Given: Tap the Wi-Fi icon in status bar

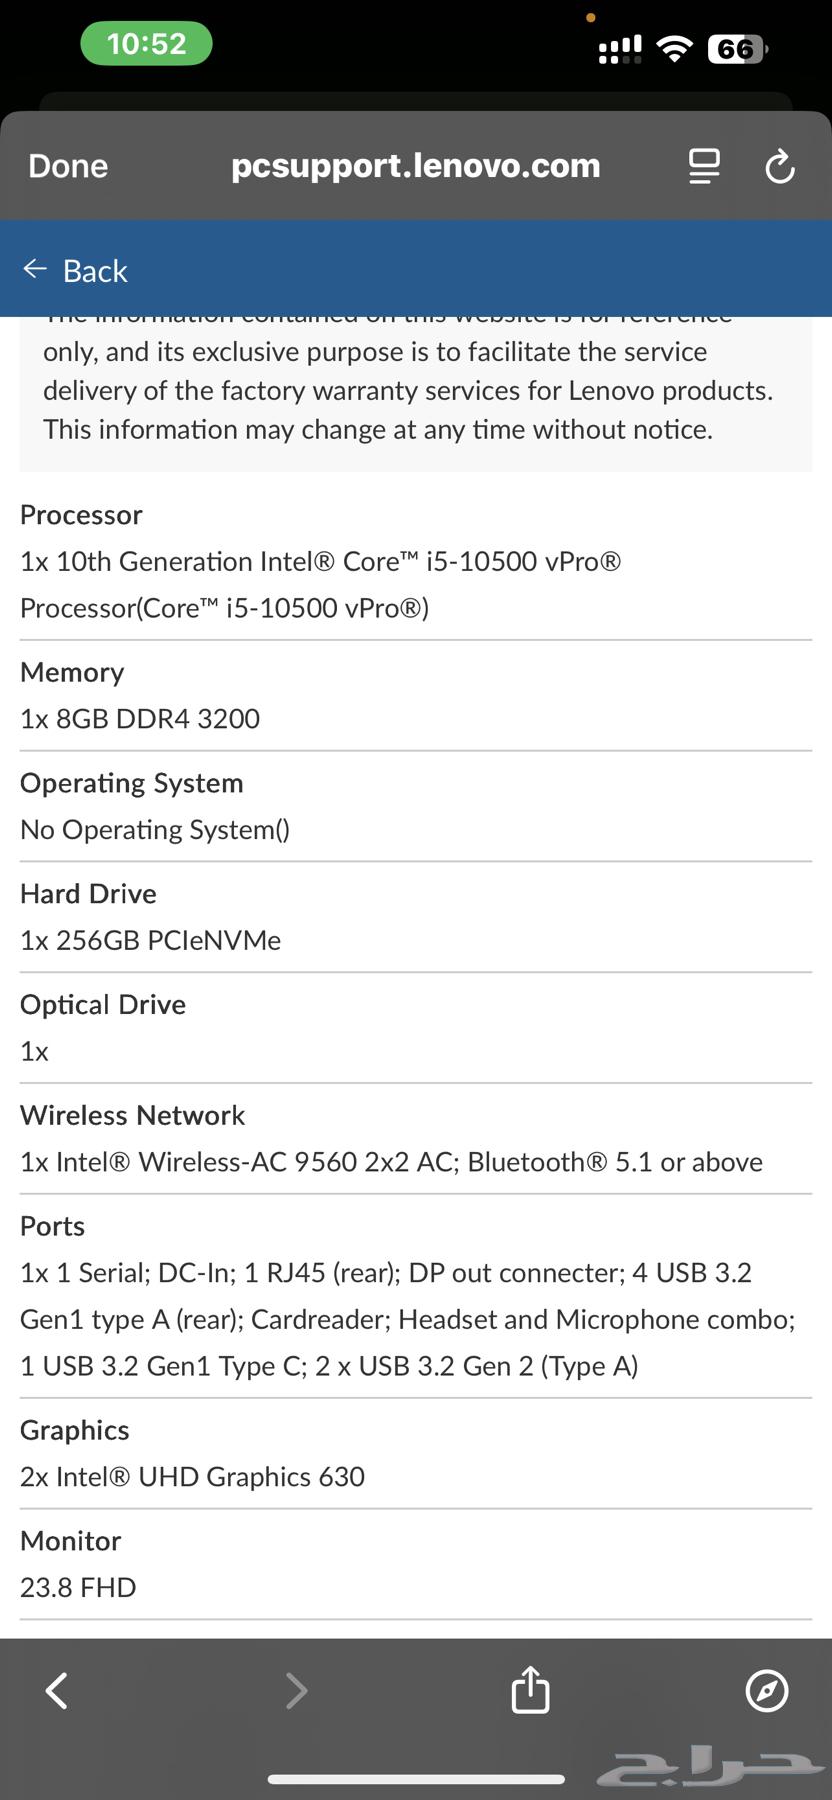Looking at the screenshot, I should [x=675, y=47].
